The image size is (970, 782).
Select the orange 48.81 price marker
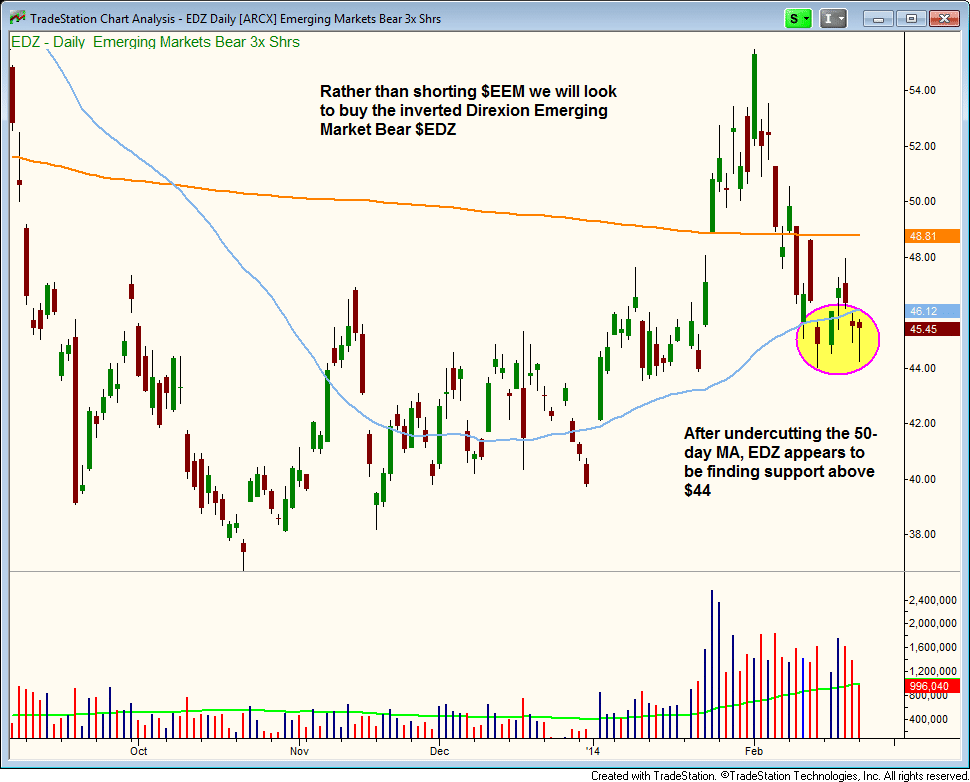(922, 235)
